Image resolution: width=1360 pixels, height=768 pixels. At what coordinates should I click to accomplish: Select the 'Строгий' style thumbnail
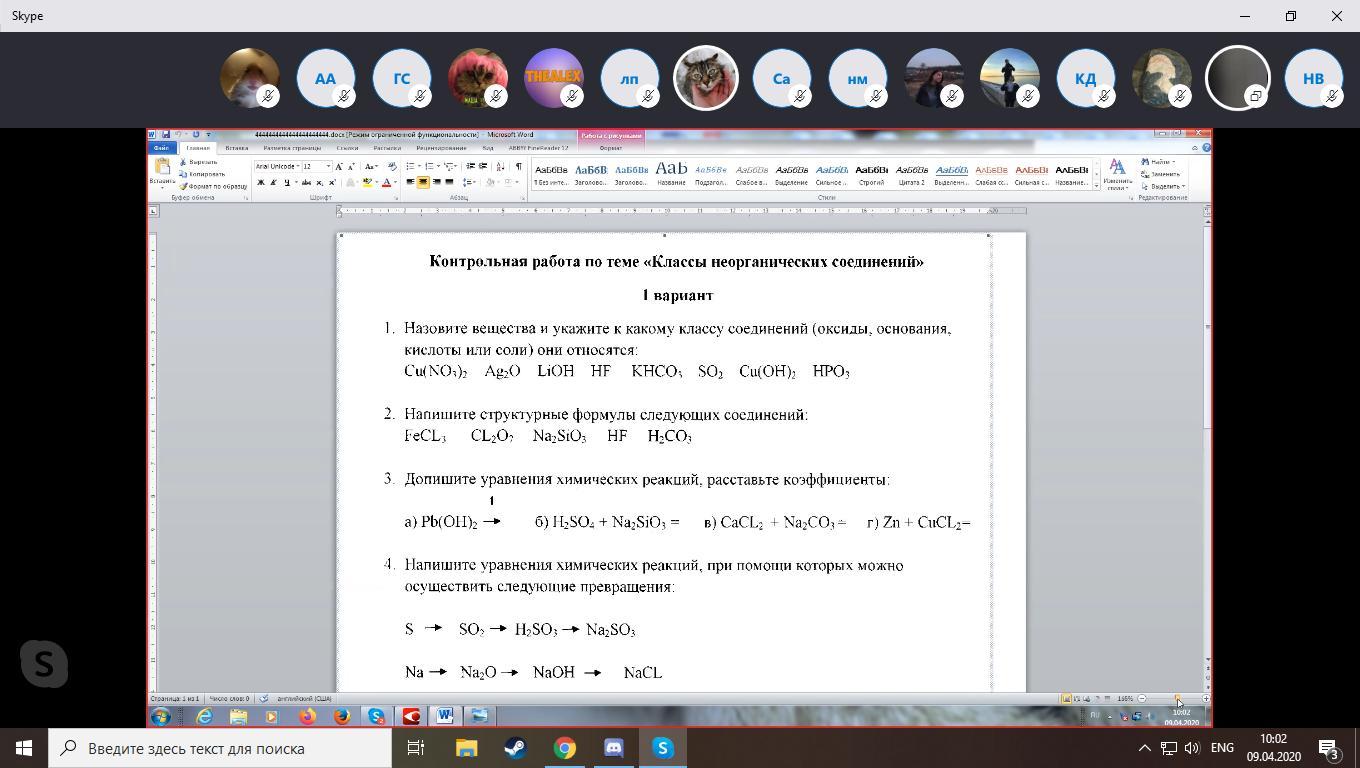(x=871, y=175)
